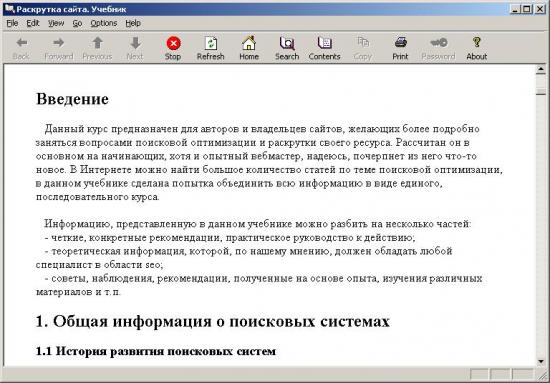Viewport: 550px width, 383px height.
Task: Go to Next topic arrow
Action: pyautogui.click(x=135, y=43)
